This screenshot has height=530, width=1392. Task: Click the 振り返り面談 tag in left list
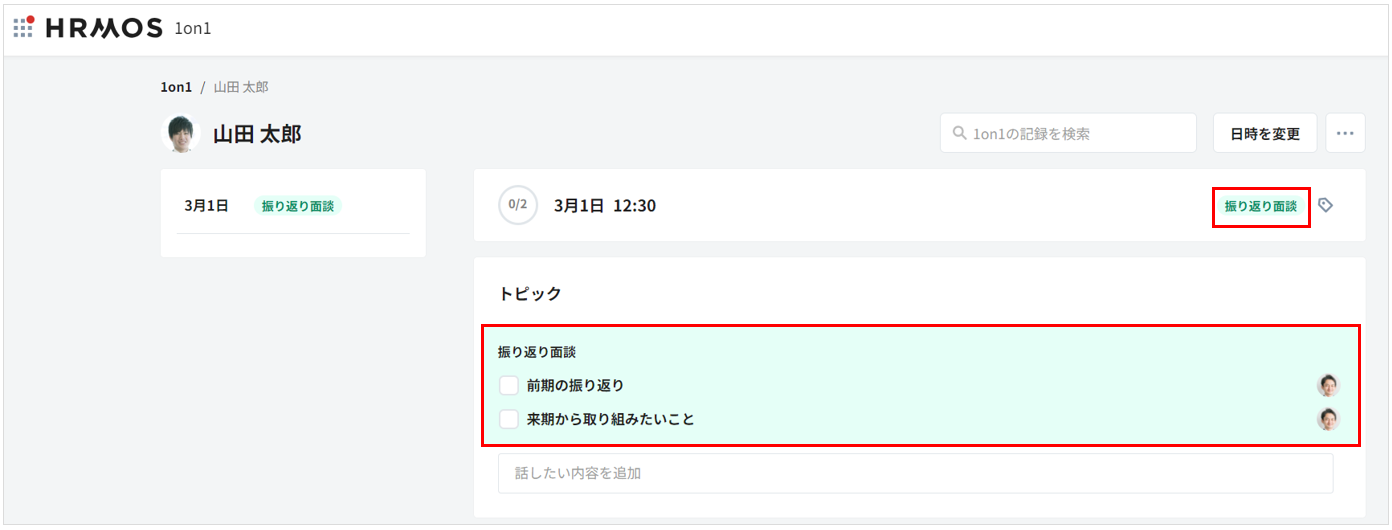click(x=298, y=206)
